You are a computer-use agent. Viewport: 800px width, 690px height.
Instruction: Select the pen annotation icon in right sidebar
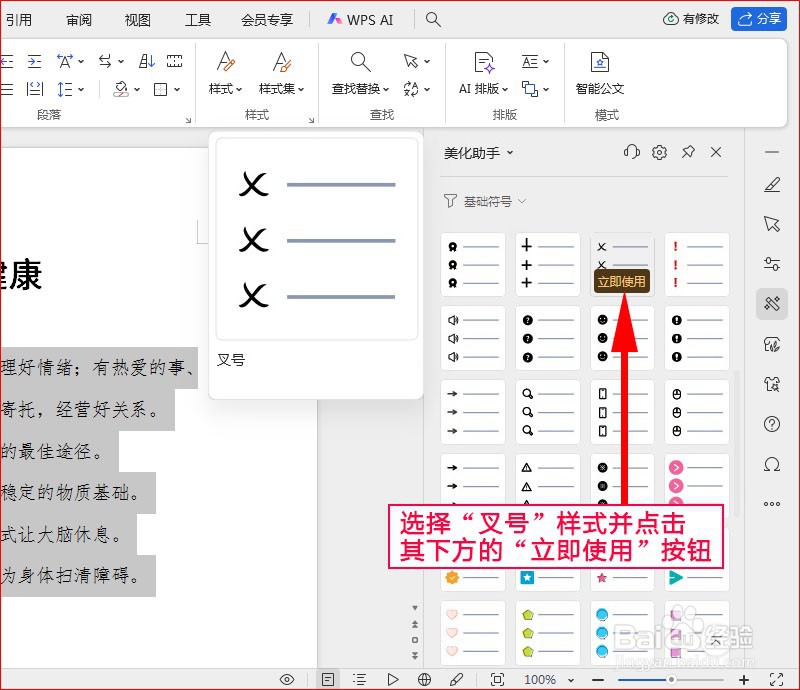coord(771,184)
